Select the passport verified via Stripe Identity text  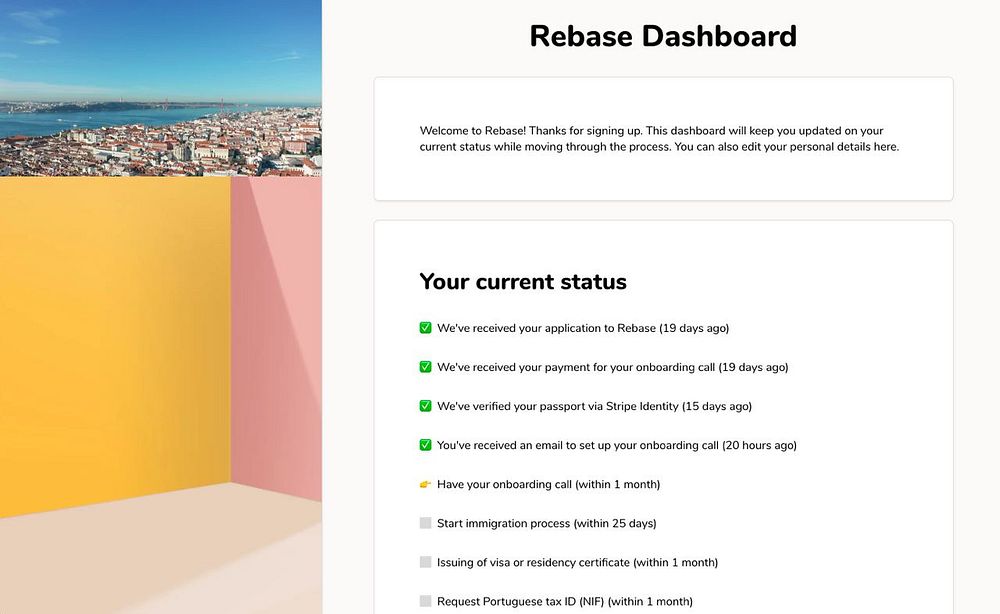click(x=594, y=406)
